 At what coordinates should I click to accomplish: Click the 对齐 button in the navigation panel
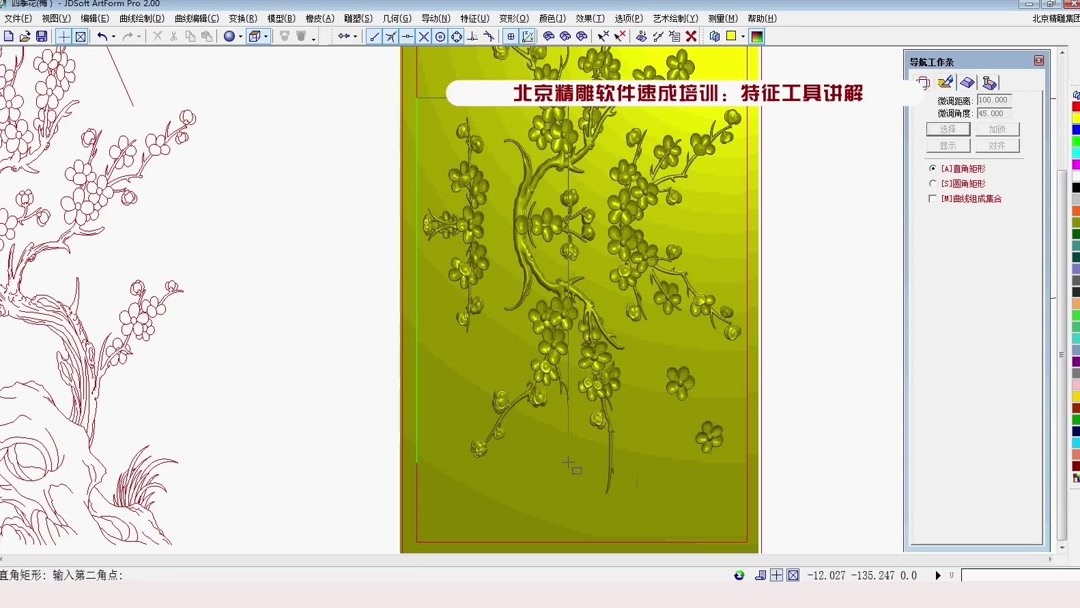tap(996, 145)
